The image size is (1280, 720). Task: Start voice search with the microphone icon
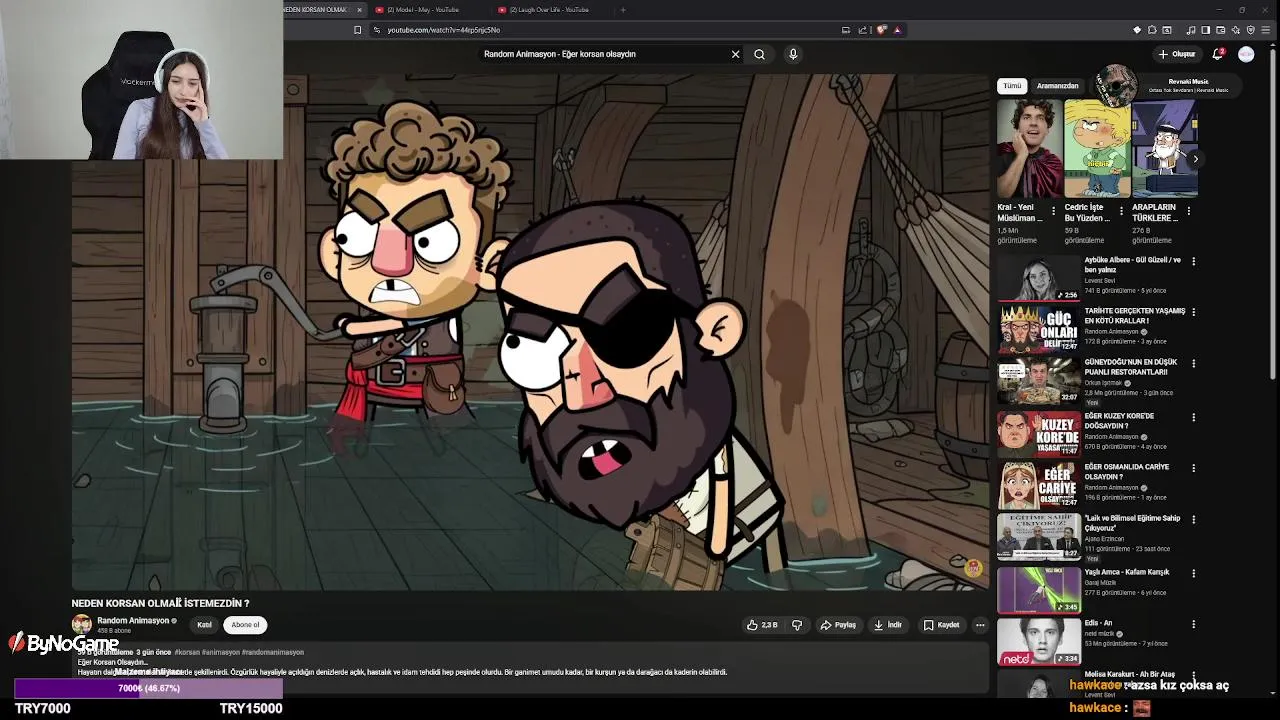click(793, 54)
